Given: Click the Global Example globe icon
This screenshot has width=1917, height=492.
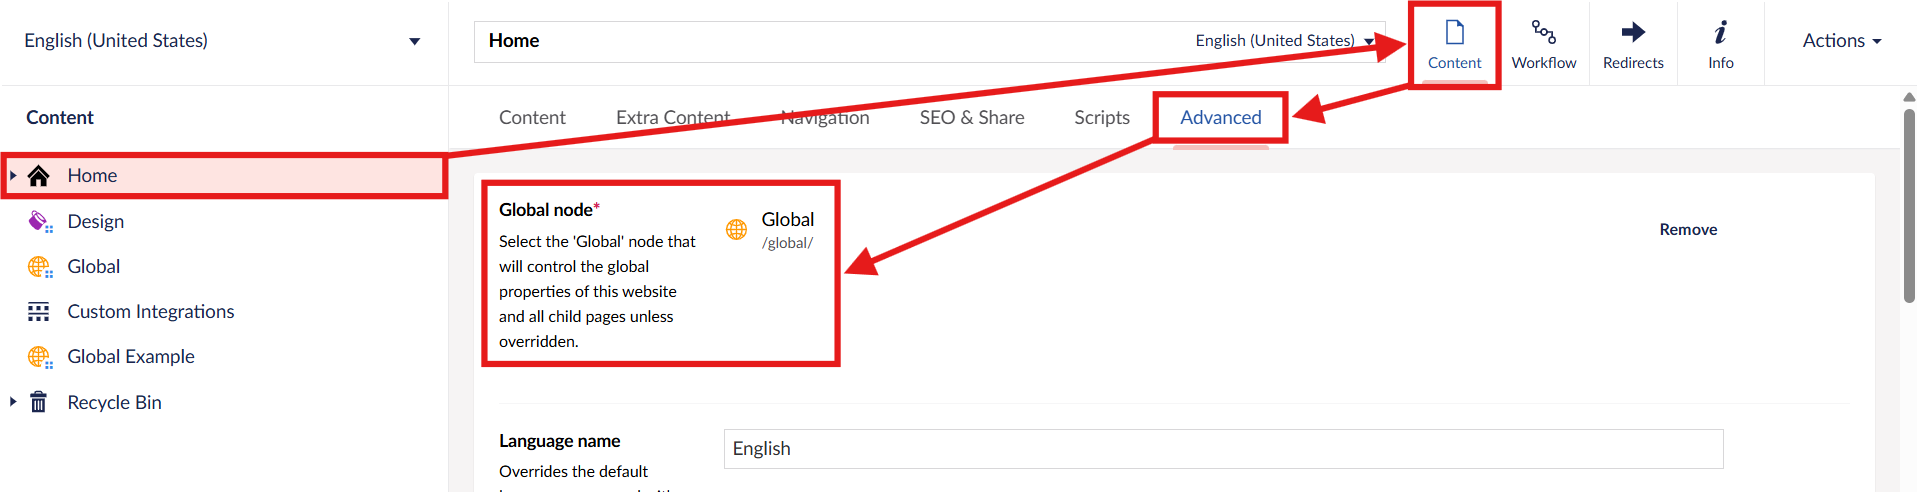Looking at the screenshot, I should click(40, 357).
